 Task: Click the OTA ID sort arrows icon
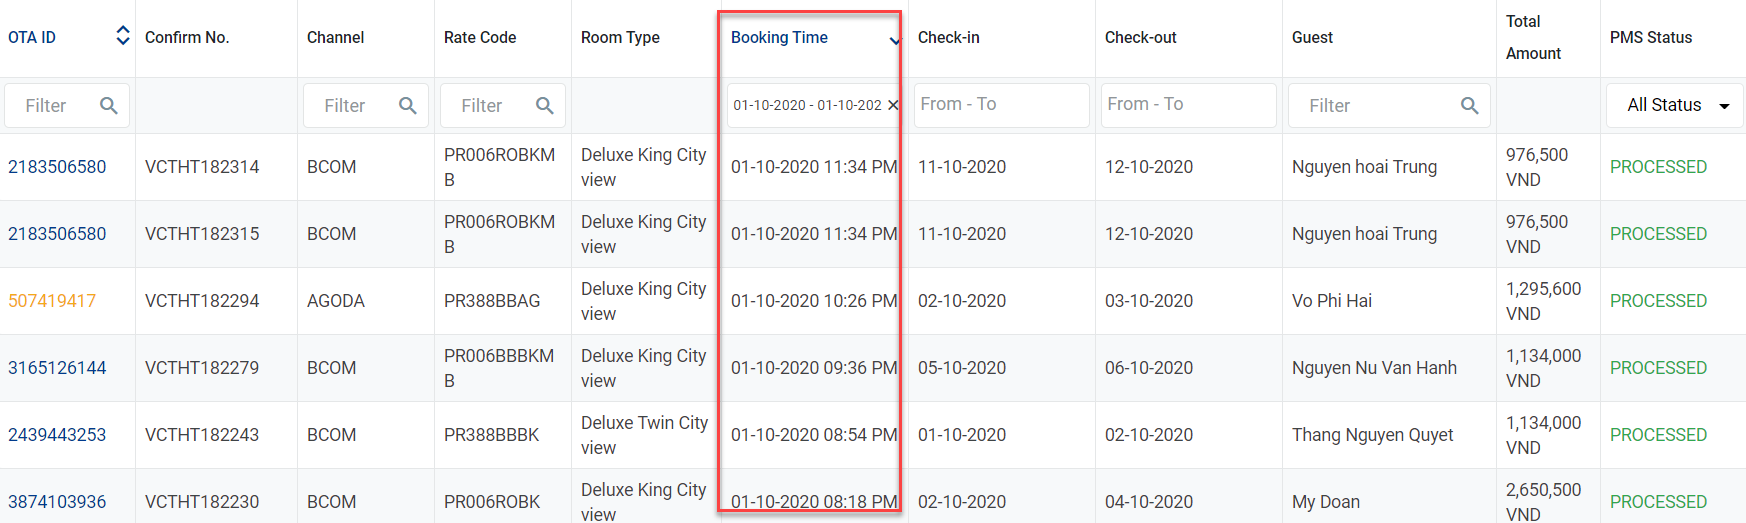pyautogui.click(x=123, y=36)
